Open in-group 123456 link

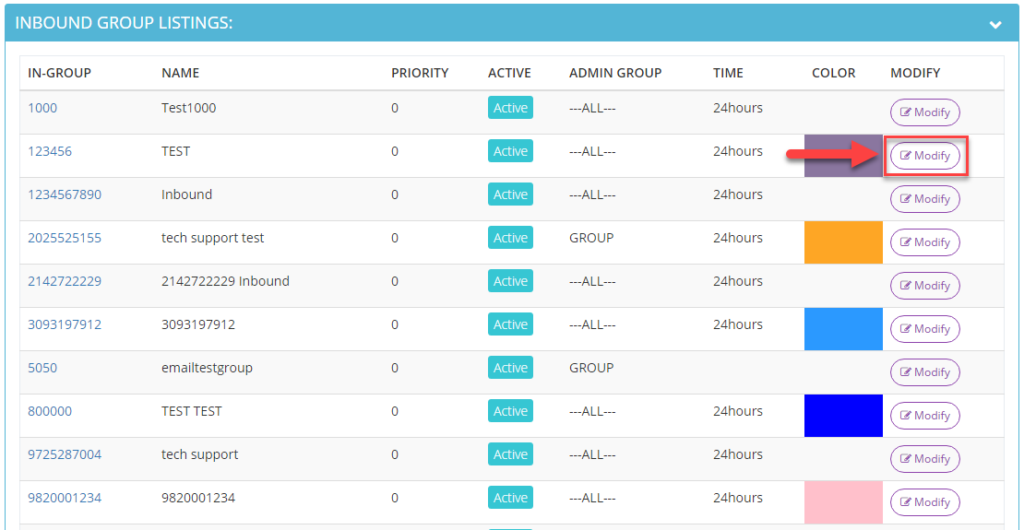click(50, 151)
